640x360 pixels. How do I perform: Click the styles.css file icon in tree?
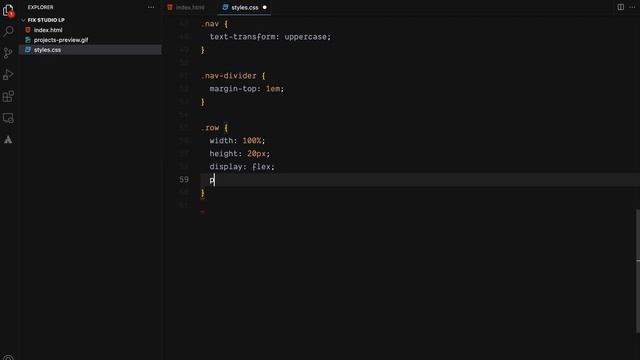click(28, 50)
